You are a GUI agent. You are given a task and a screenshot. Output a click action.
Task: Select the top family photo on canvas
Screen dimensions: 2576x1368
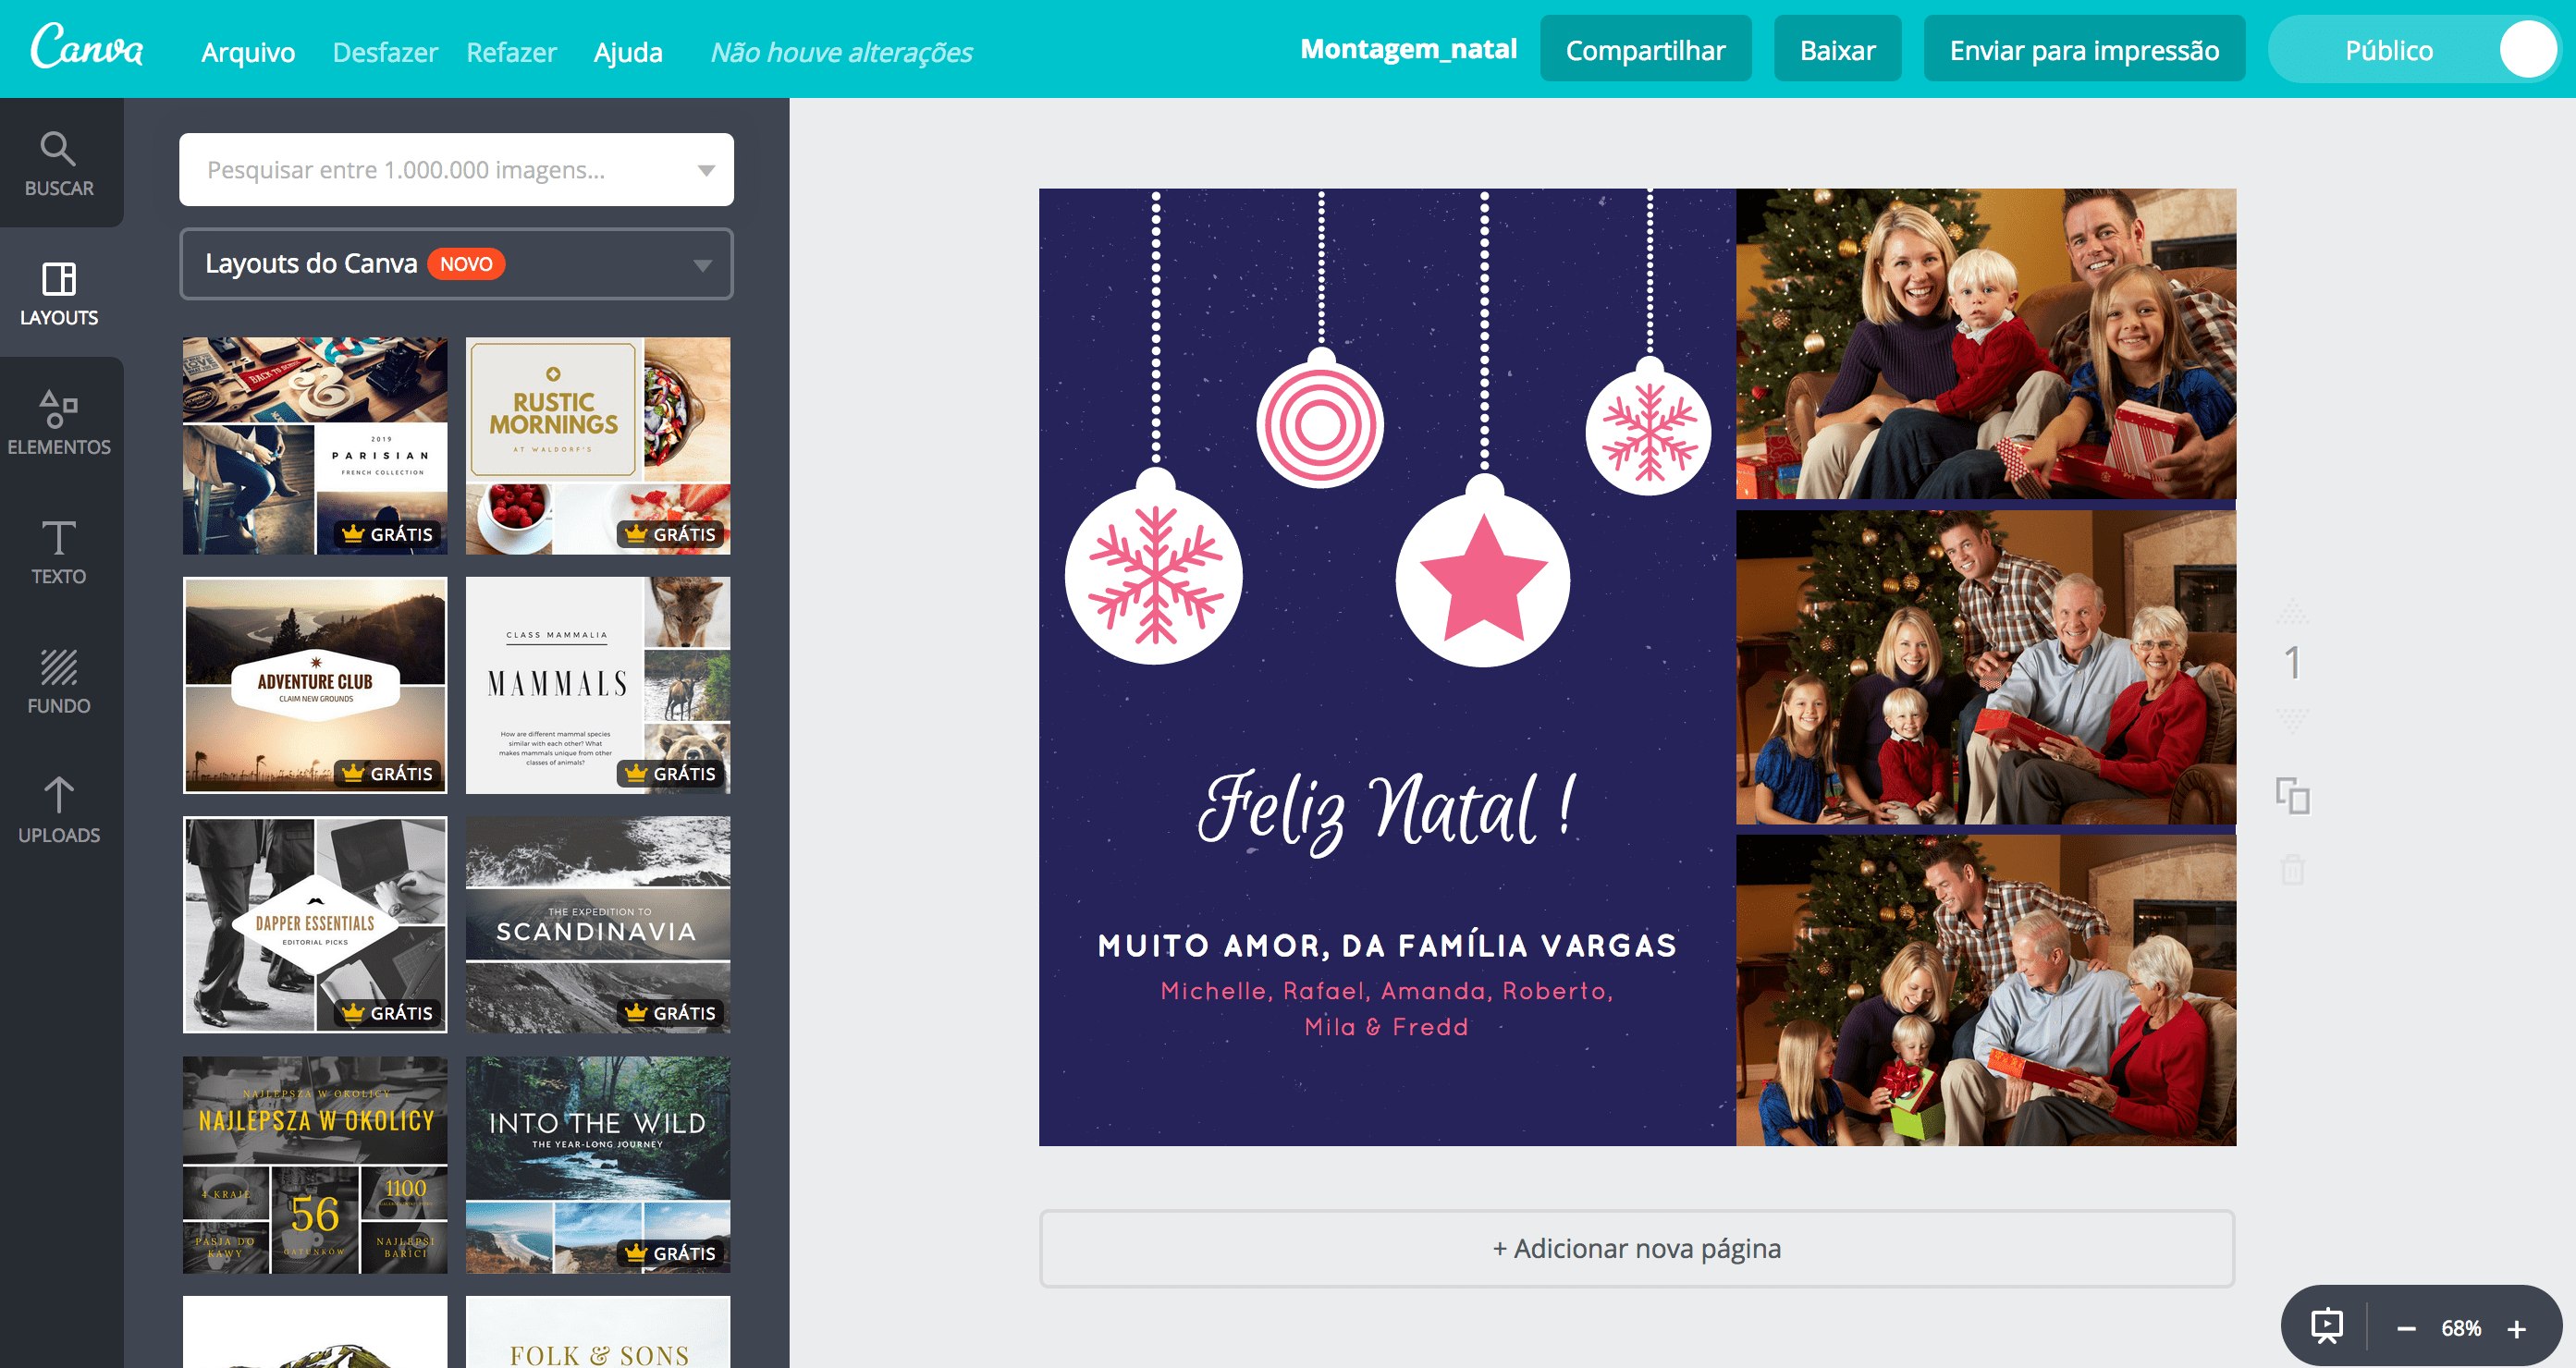coord(1986,344)
